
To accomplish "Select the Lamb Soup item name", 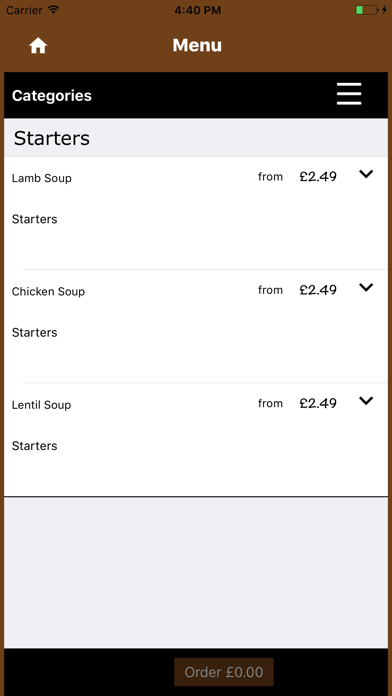I will (42, 178).
